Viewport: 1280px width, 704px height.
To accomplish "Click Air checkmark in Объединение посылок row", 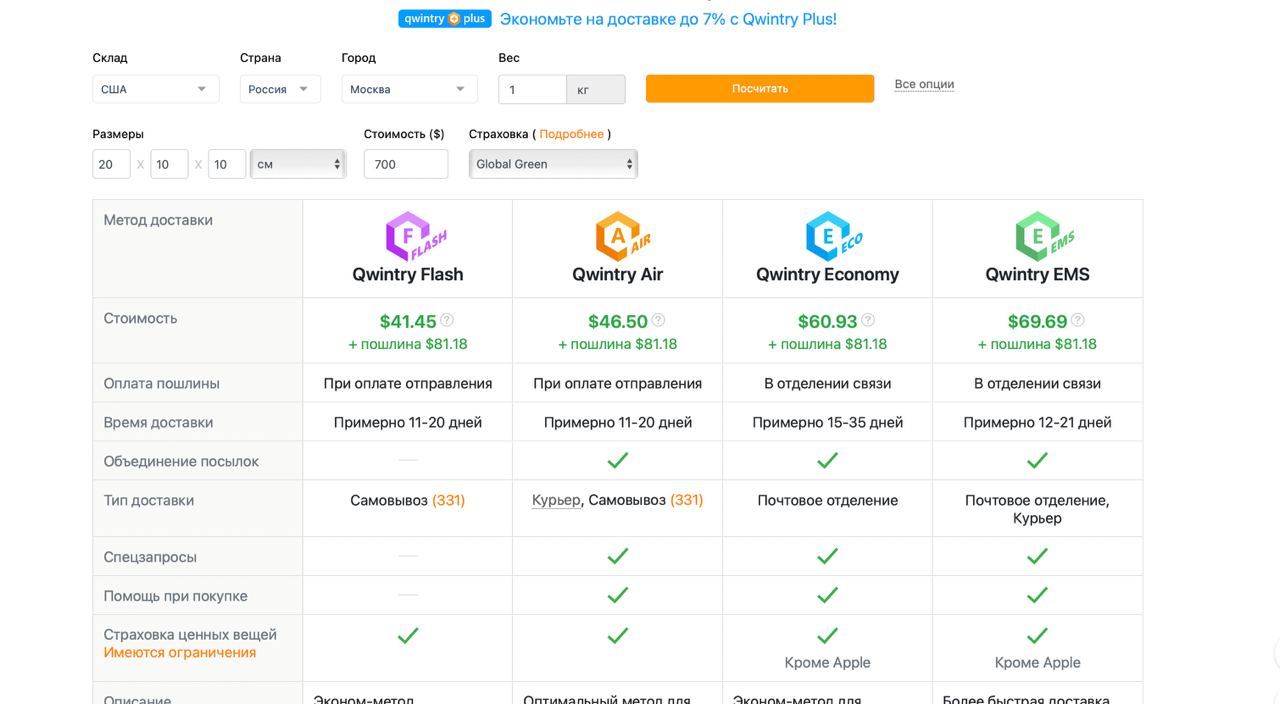I will [618, 460].
